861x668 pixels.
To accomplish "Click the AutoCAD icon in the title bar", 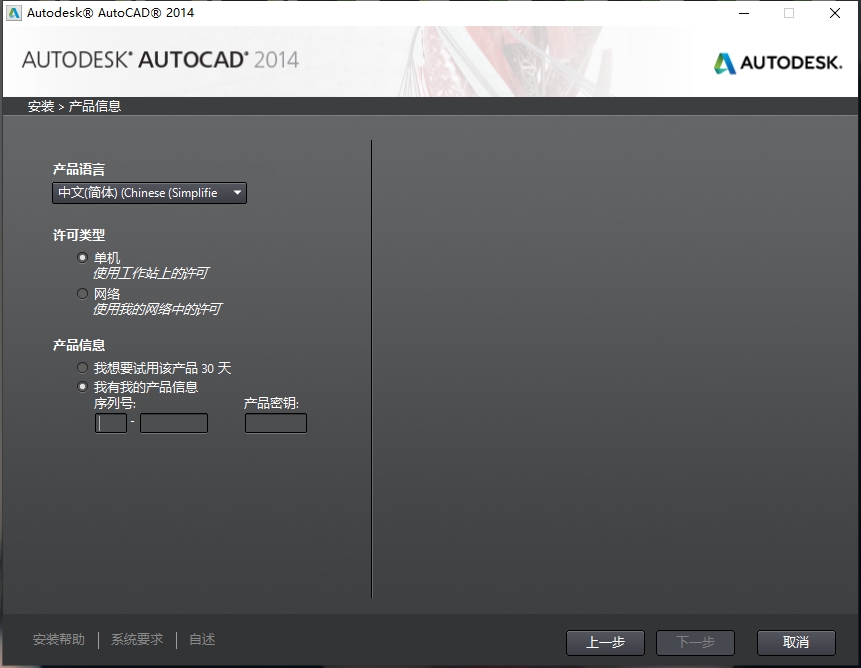I will pos(14,13).
